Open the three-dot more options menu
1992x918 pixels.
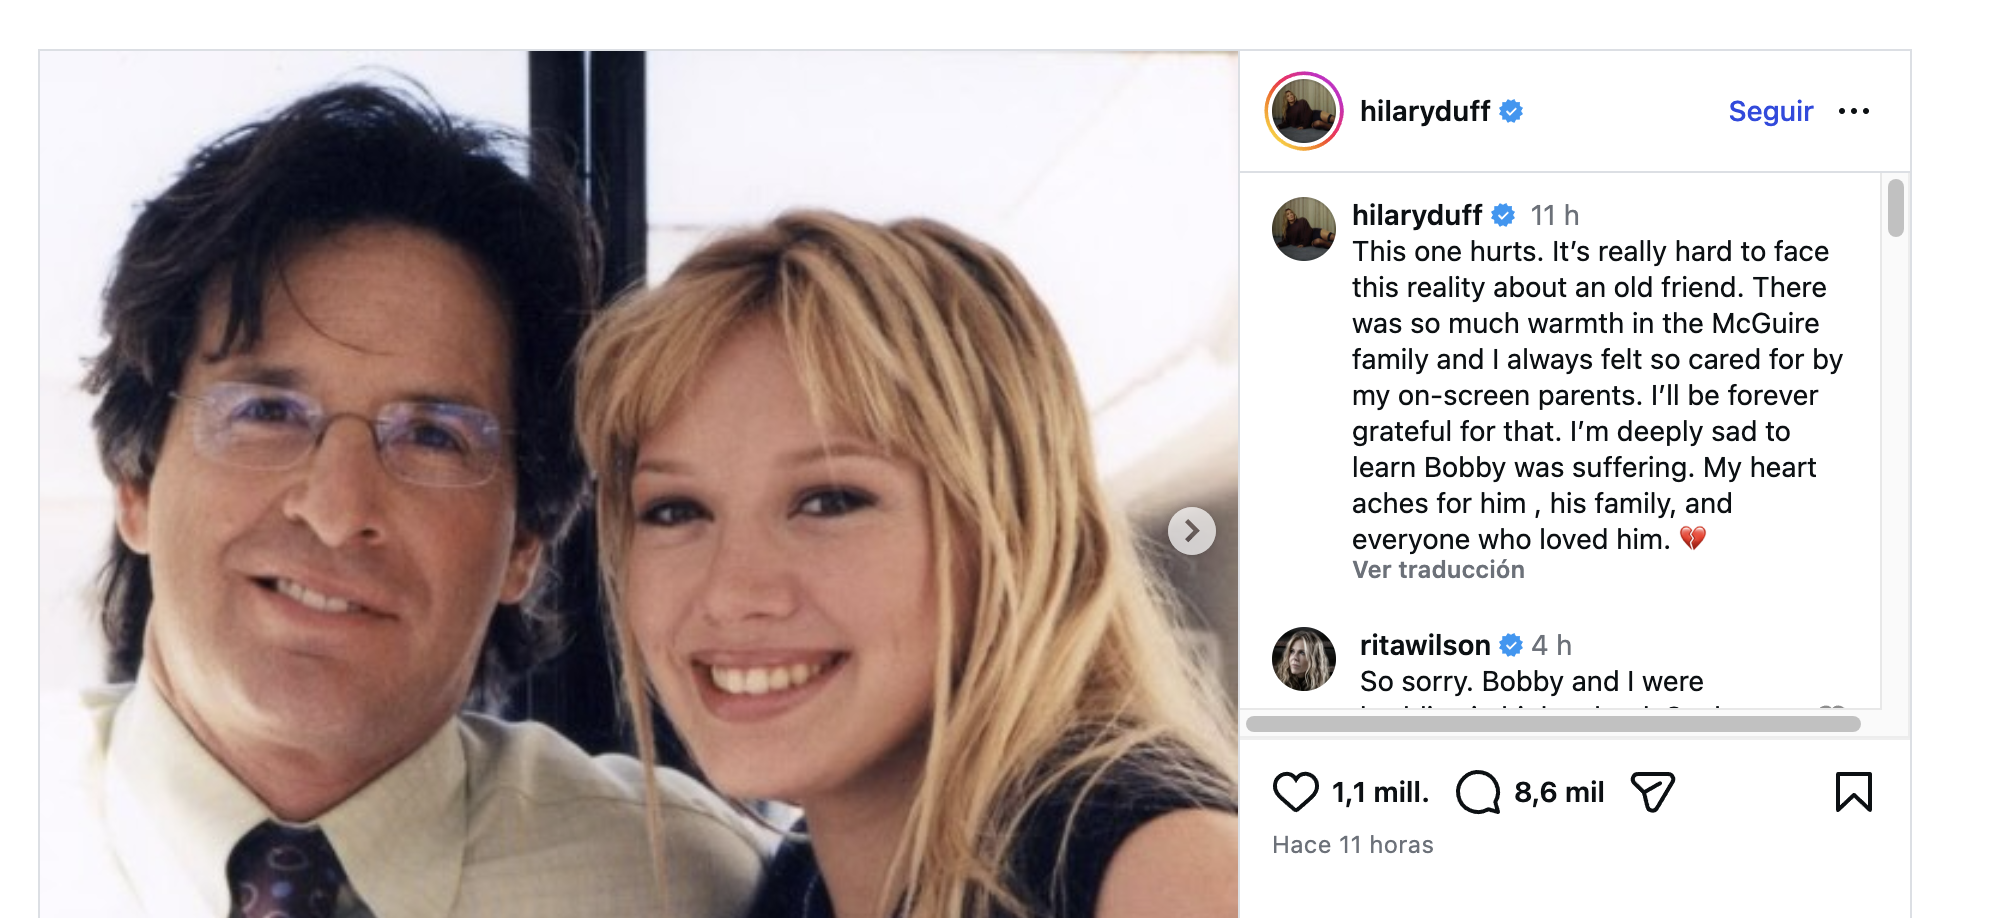[1853, 111]
